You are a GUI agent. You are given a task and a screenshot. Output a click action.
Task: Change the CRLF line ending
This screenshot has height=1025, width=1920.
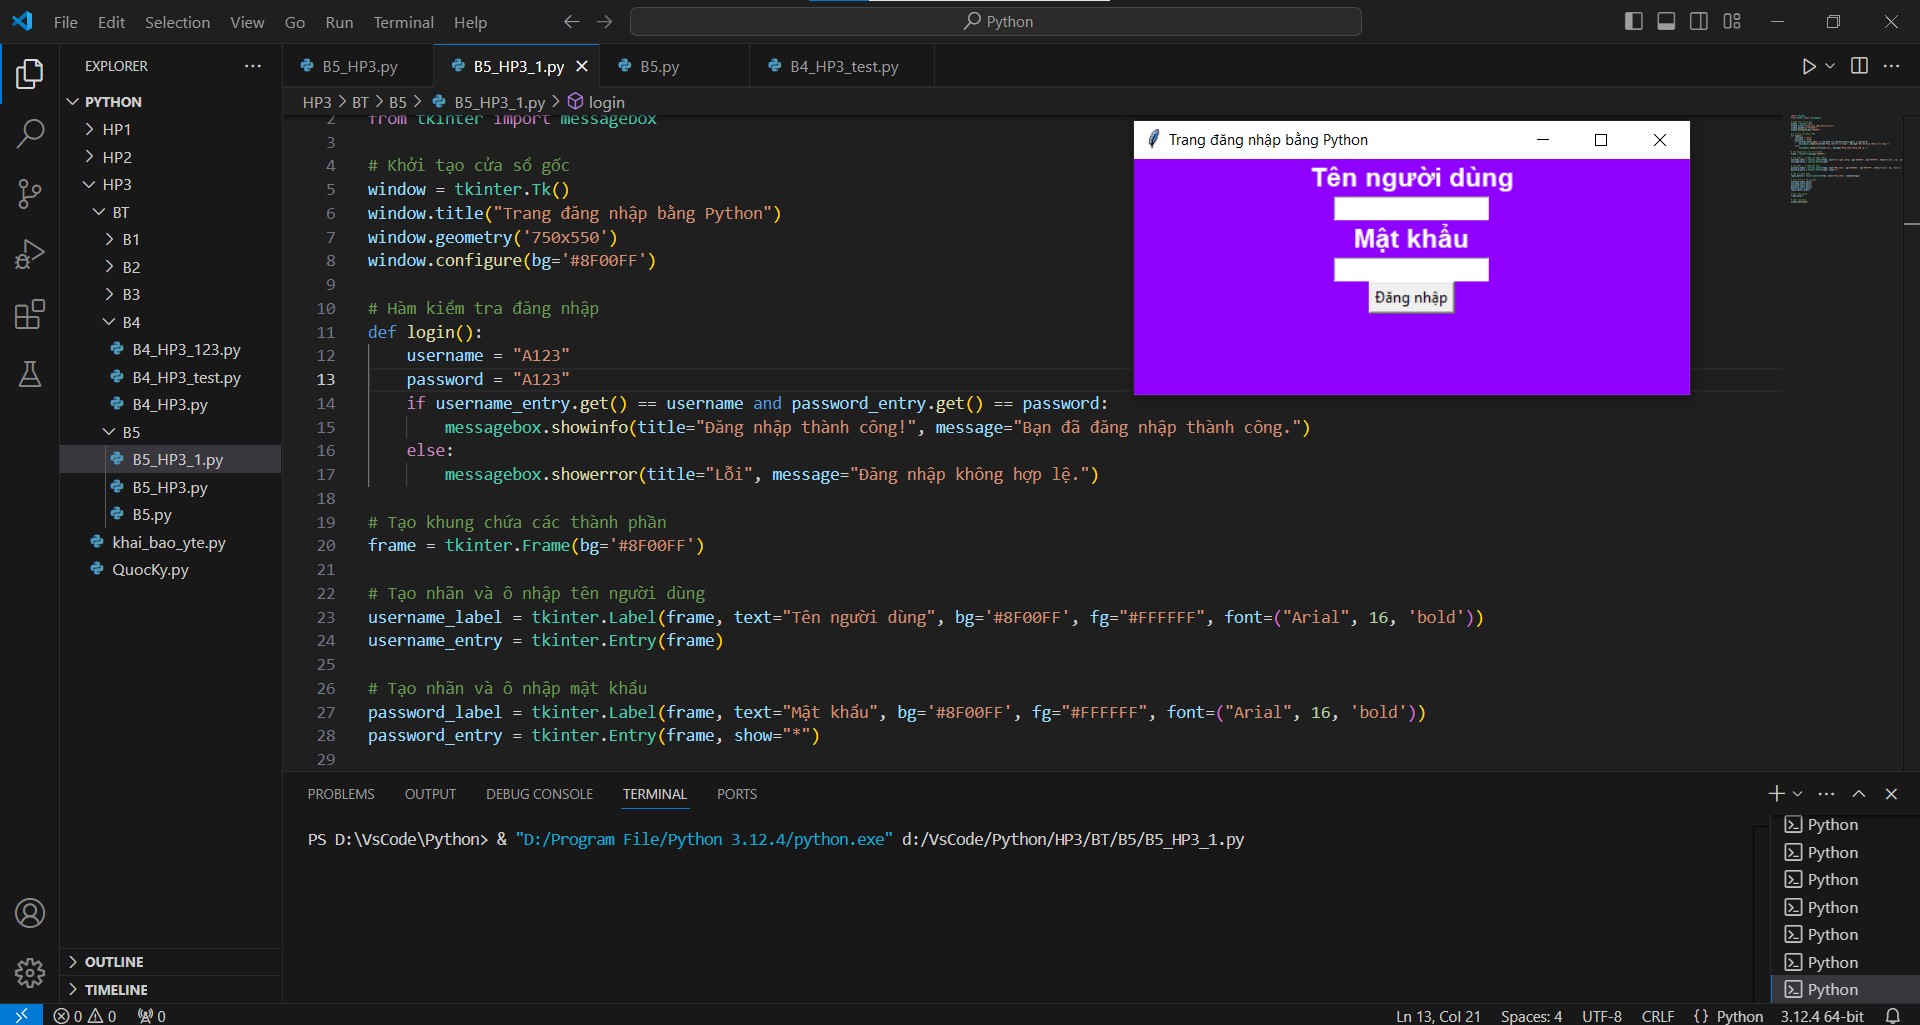(1657, 1015)
